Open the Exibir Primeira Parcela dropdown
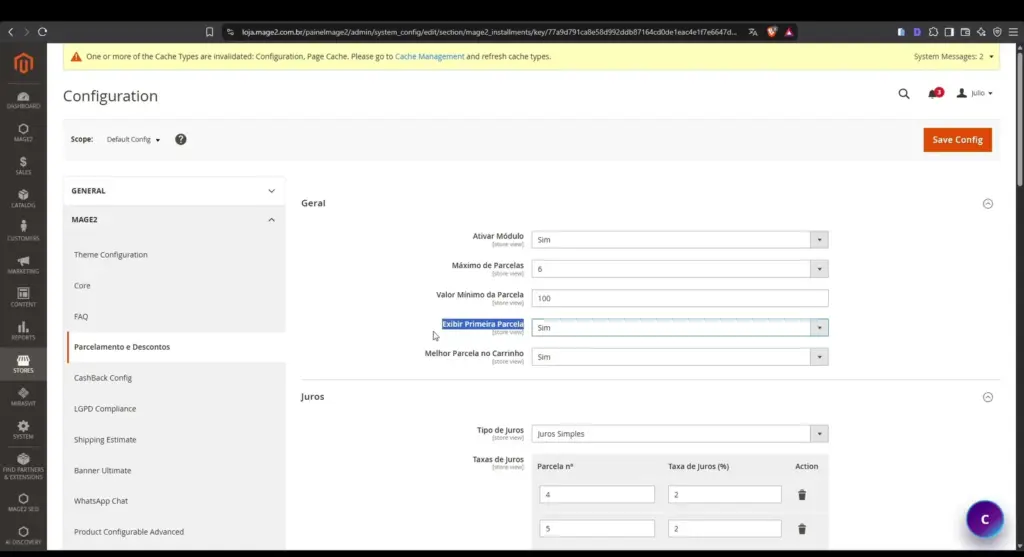 point(680,328)
